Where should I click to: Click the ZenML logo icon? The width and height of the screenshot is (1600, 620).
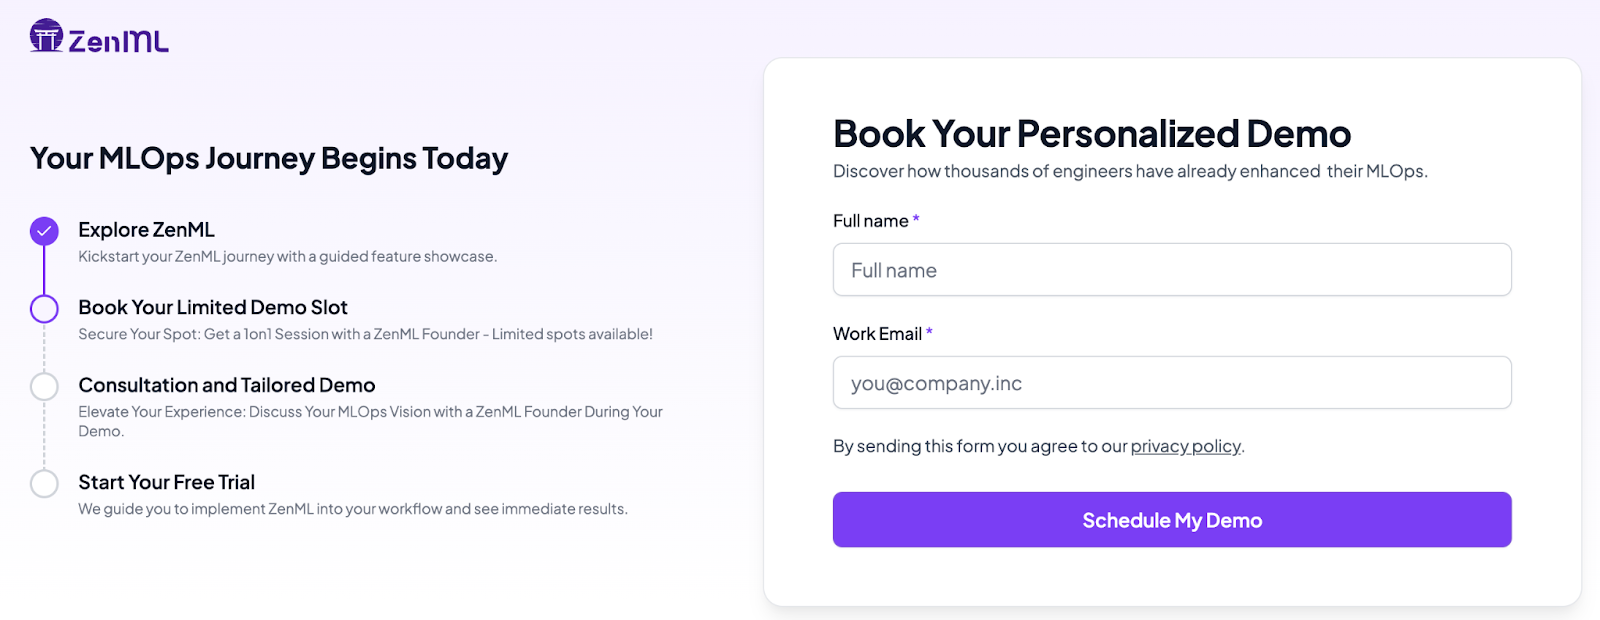[46, 36]
